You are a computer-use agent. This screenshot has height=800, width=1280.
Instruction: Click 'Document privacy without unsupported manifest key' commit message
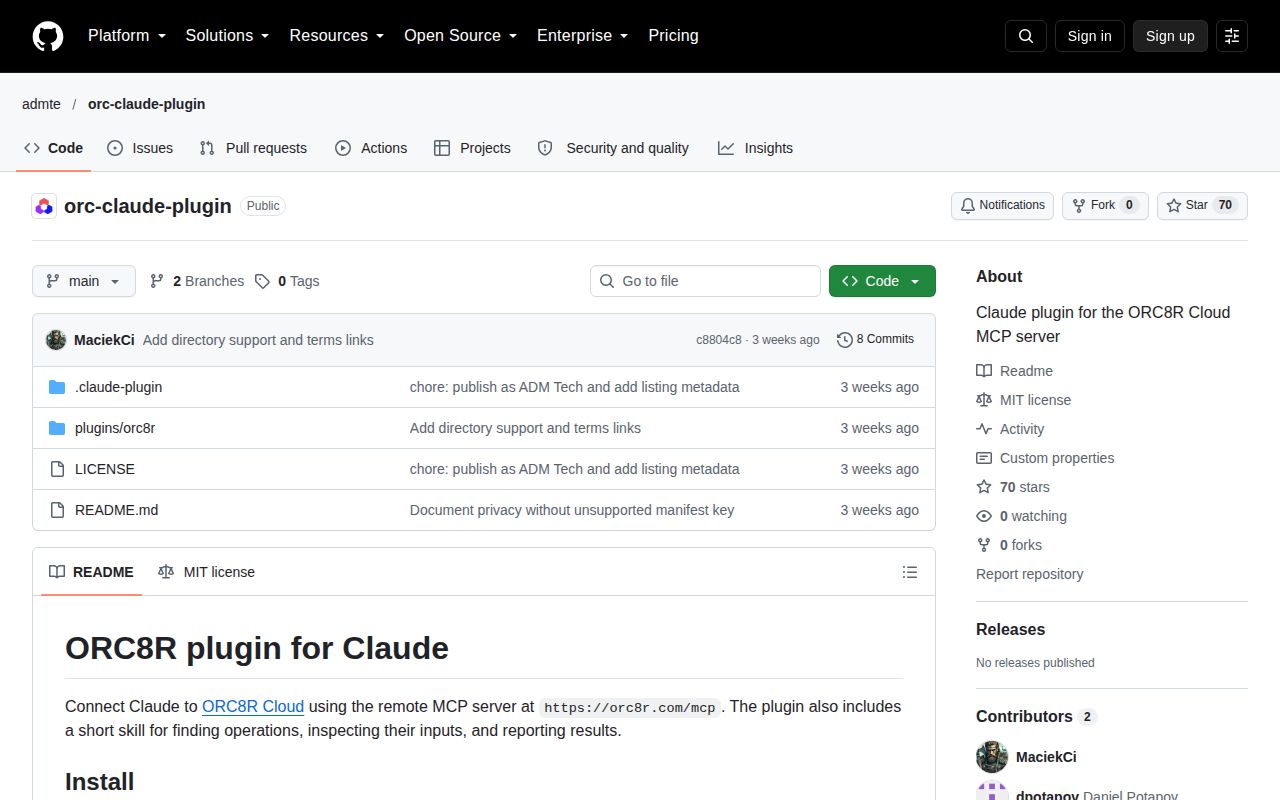coord(572,510)
